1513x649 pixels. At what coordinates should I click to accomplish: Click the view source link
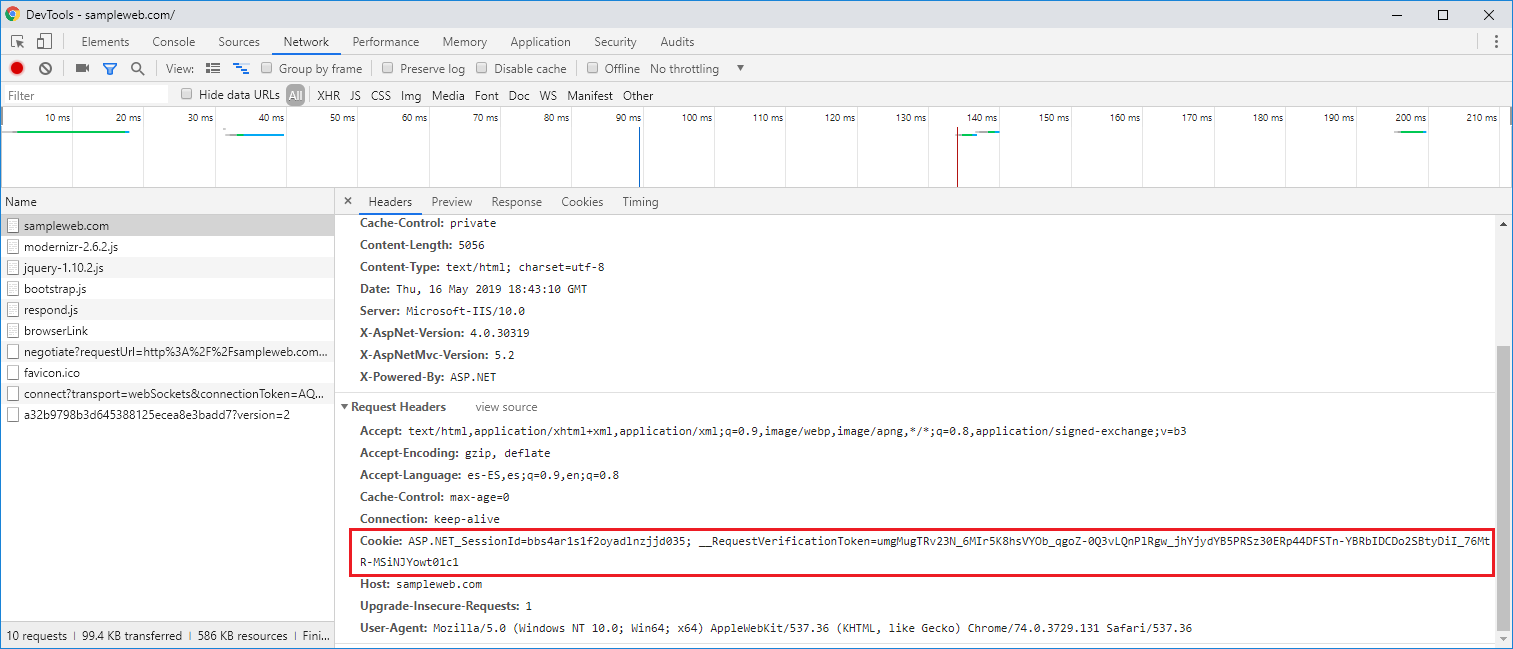506,407
